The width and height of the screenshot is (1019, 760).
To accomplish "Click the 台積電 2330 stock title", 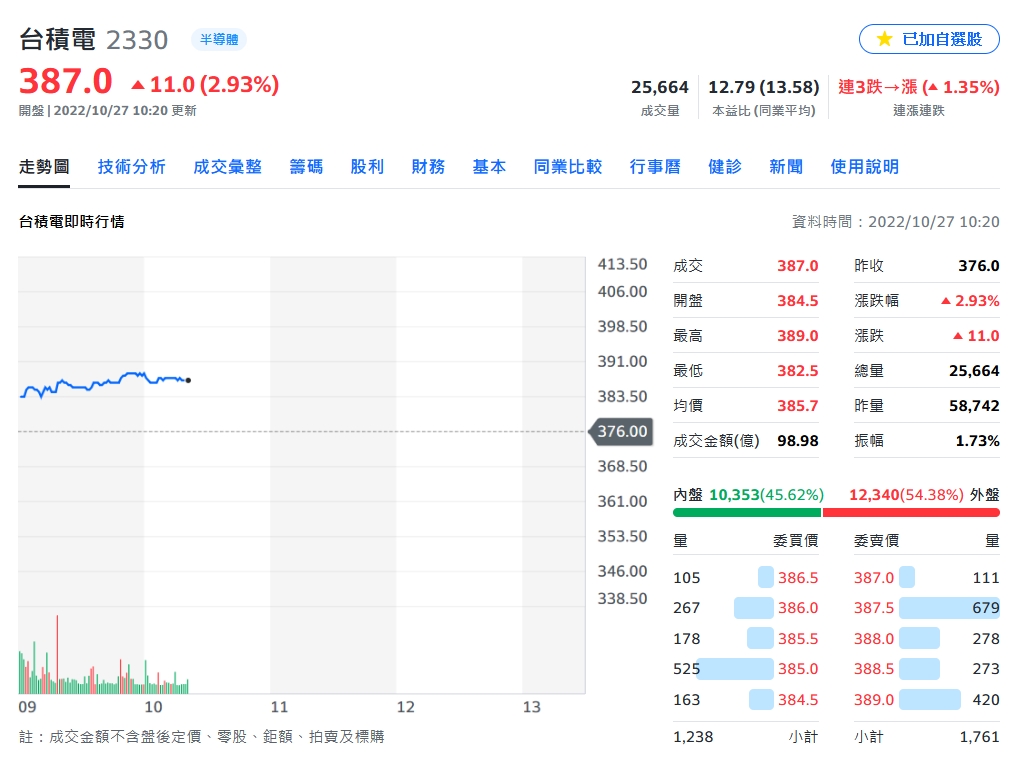I will click(x=94, y=40).
